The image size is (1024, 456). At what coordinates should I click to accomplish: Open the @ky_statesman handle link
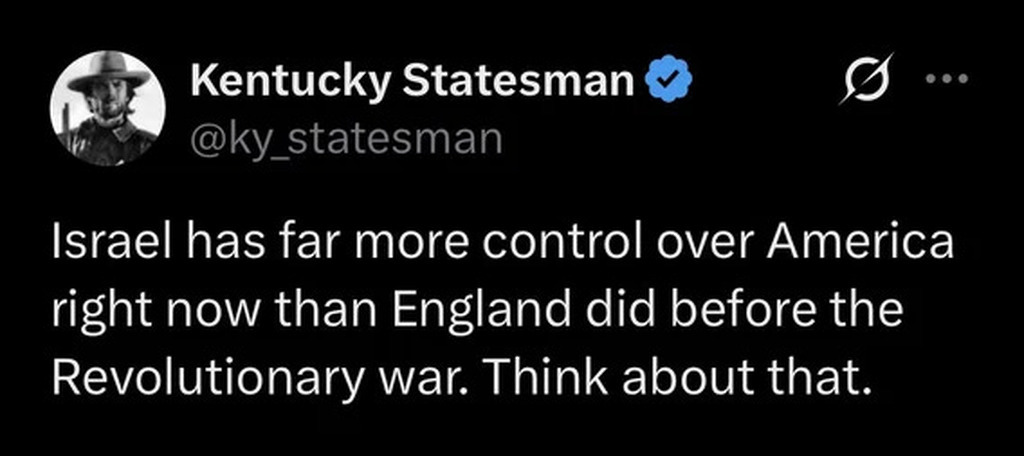345,138
